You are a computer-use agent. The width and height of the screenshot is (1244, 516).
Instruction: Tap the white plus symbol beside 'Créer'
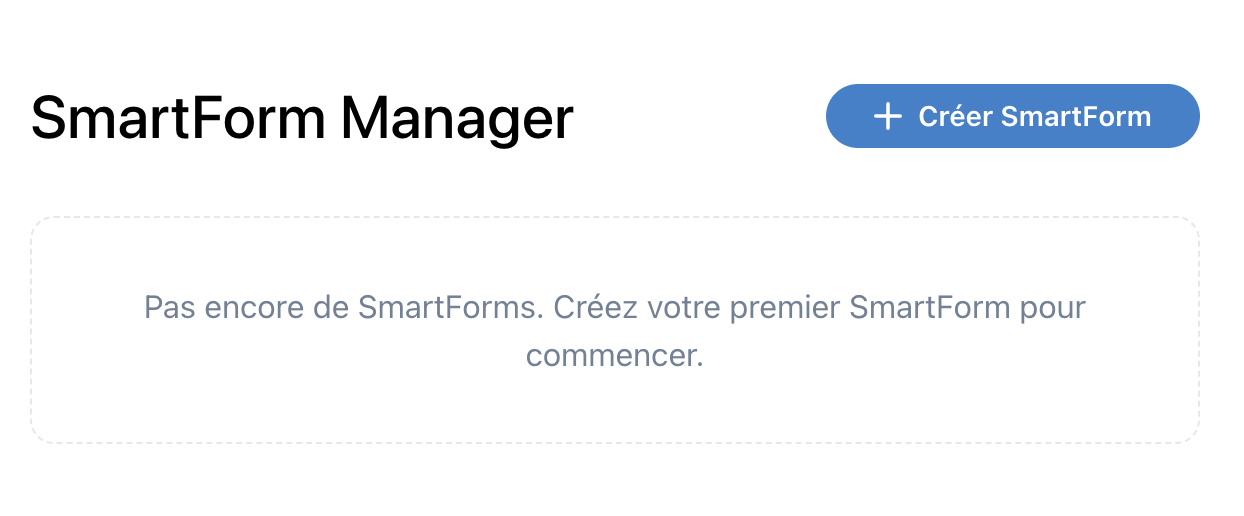(887, 117)
